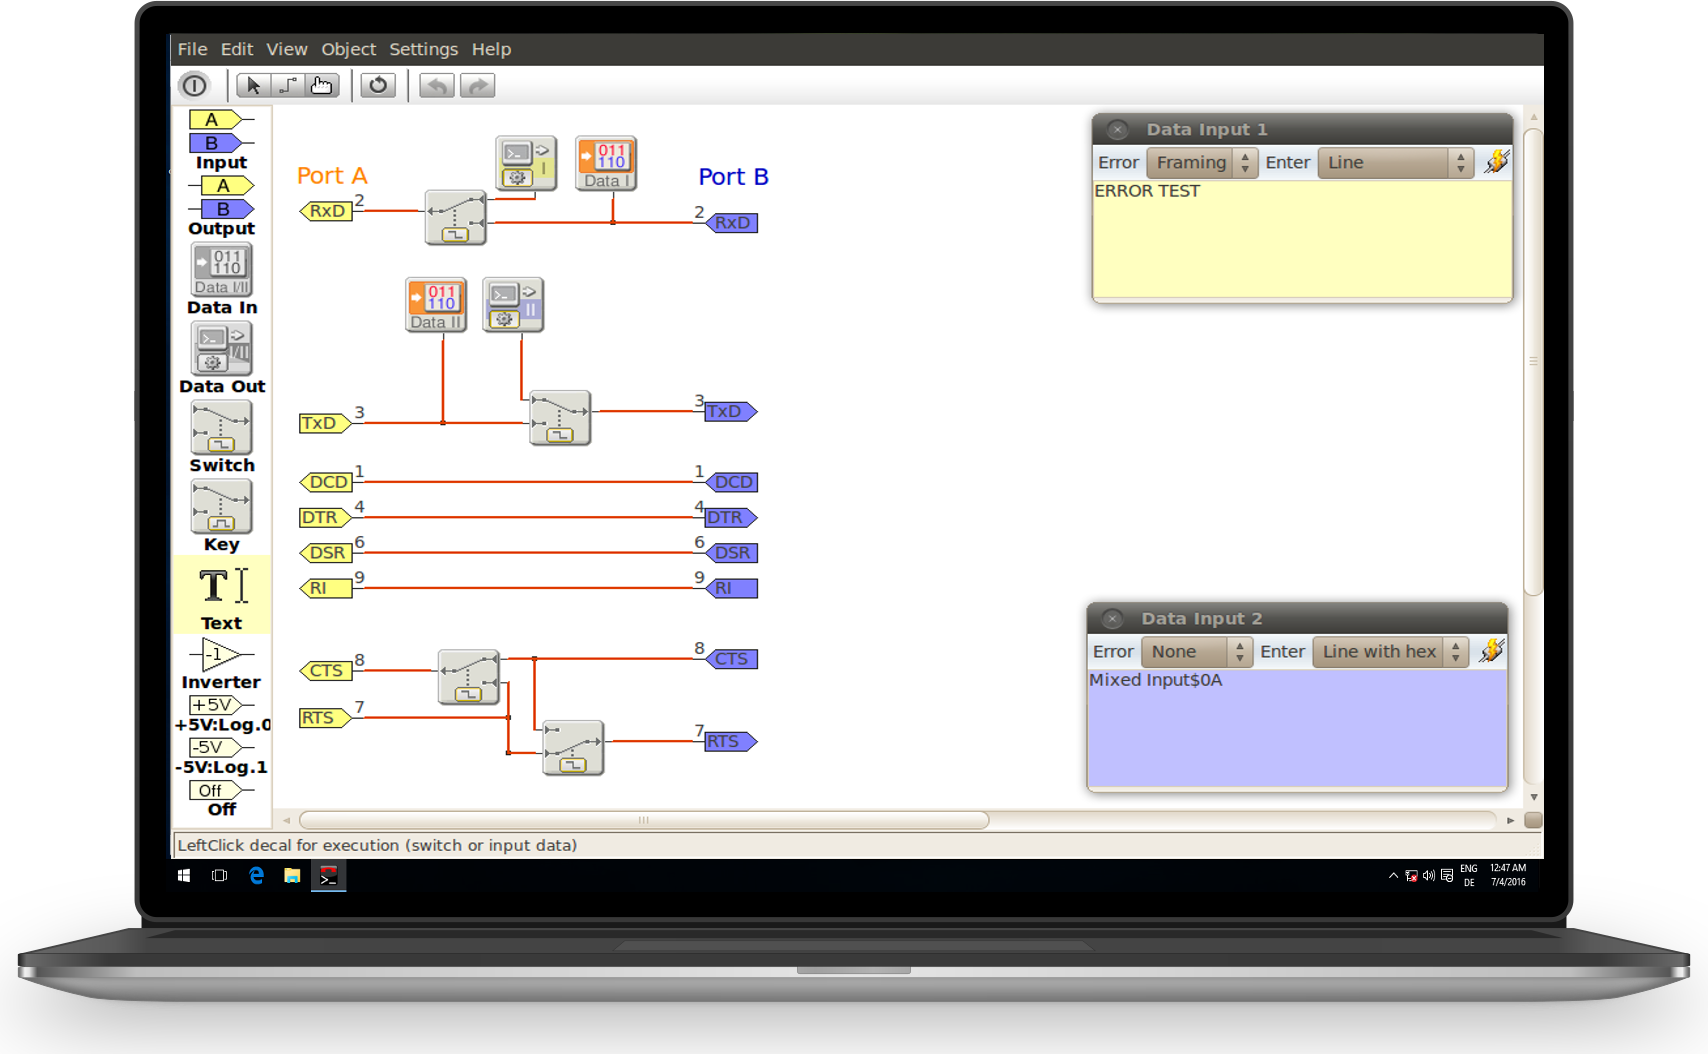The height and width of the screenshot is (1054, 1708).
Task: Pick the Switch palette element
Action: [221, 428]
